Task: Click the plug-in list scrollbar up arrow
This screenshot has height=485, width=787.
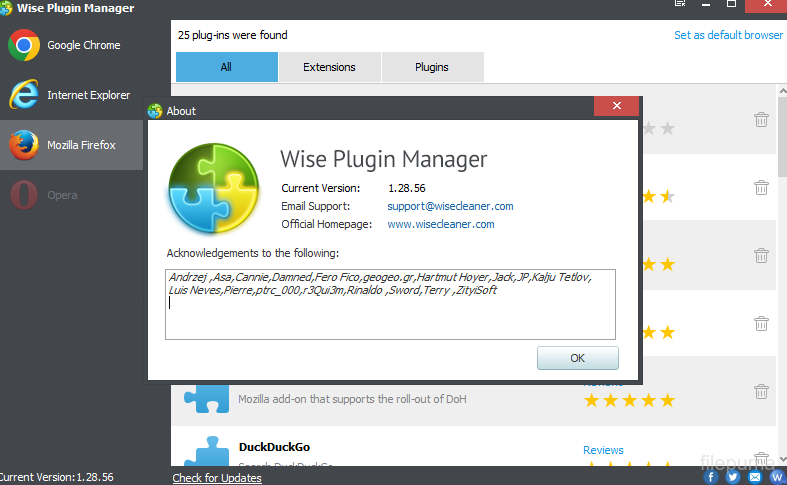Action: pyautogui.click(x=782, y=91)
